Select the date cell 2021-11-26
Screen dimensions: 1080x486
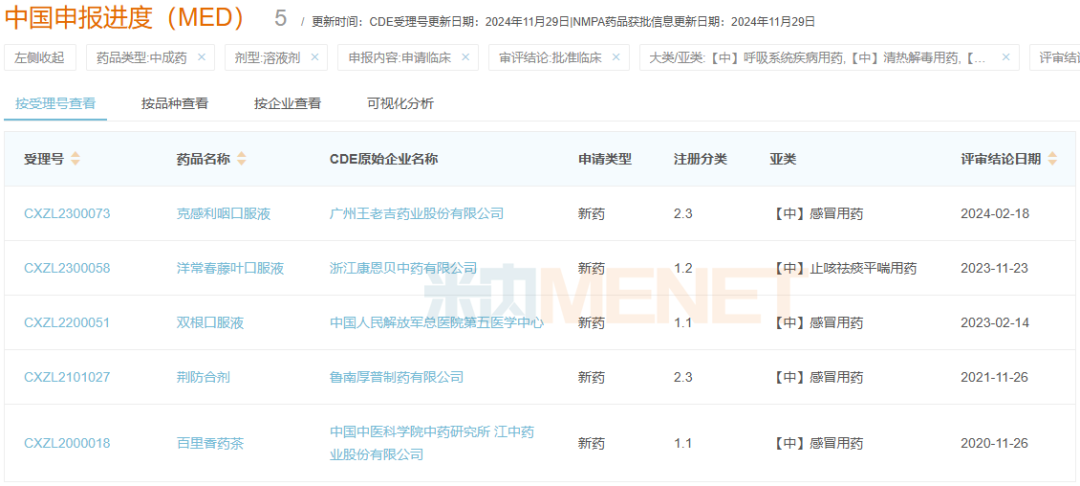click(995, 377)
